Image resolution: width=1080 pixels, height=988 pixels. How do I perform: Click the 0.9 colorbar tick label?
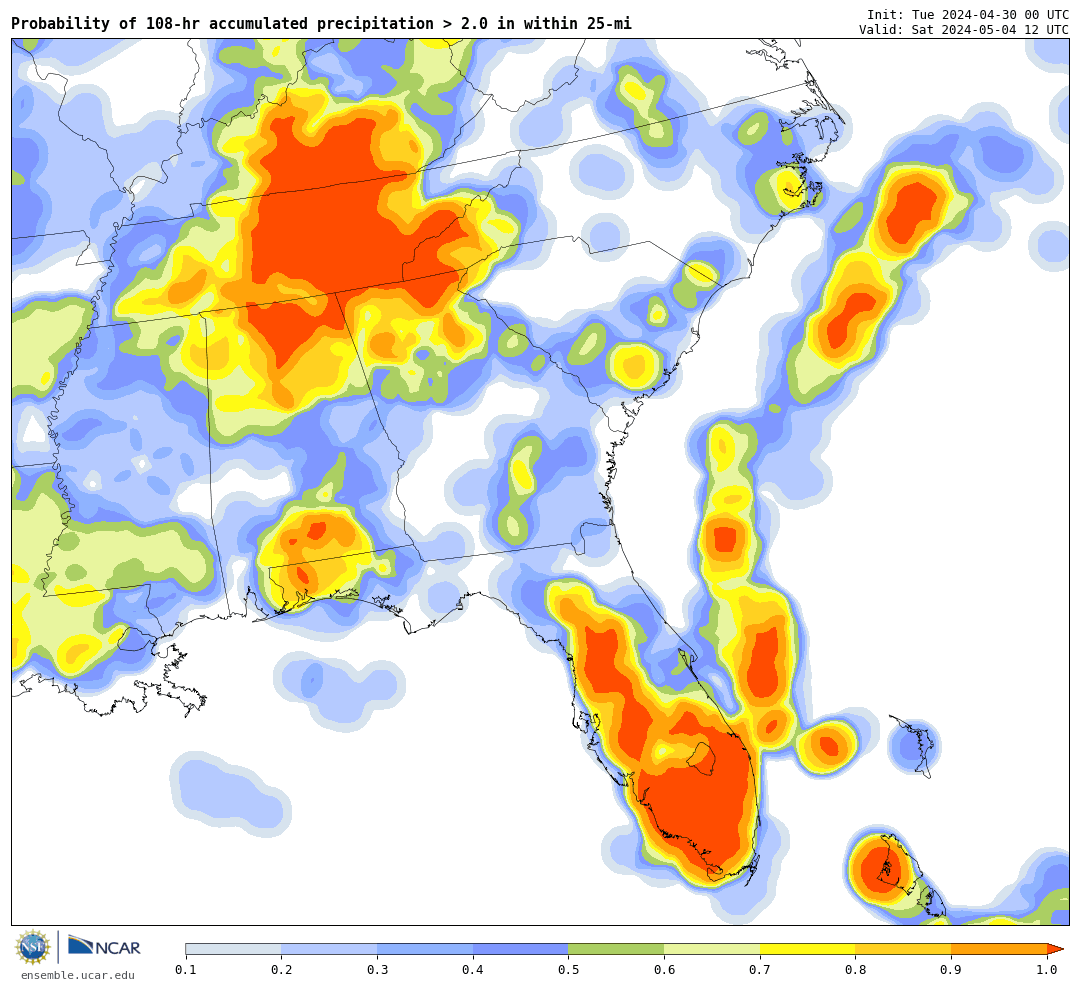(952, 970)
